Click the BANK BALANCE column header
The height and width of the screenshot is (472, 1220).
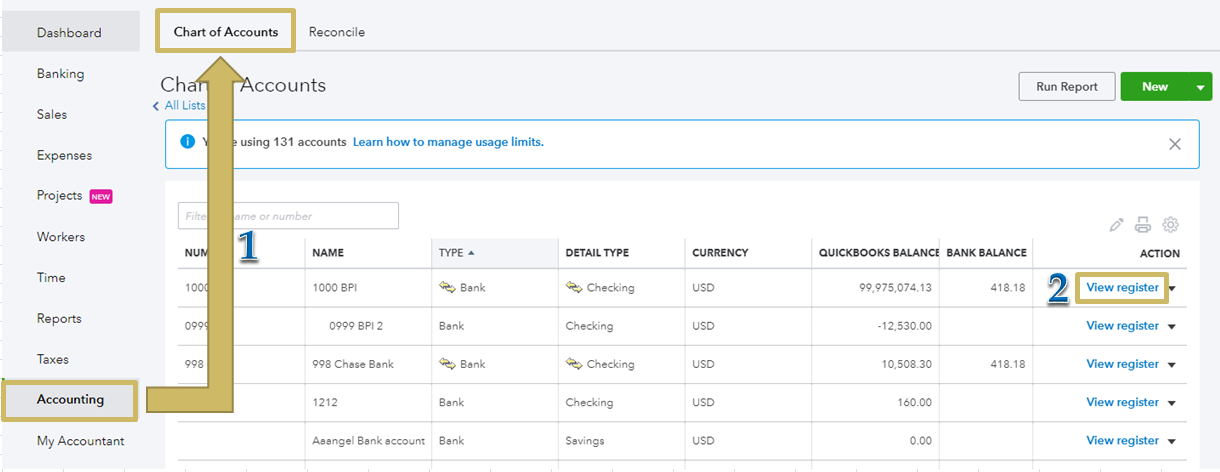tap(986, 253)
